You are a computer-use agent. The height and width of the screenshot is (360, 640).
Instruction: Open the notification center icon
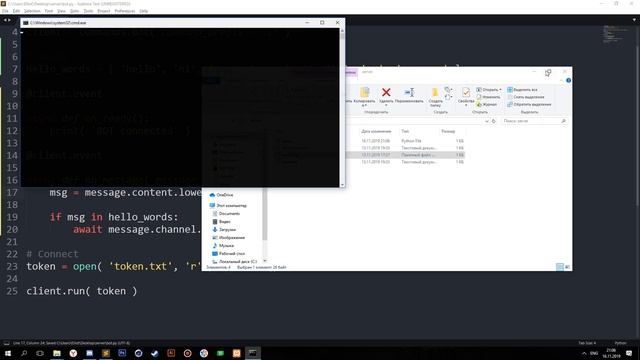pyautogui.click(x=629, y=353)
